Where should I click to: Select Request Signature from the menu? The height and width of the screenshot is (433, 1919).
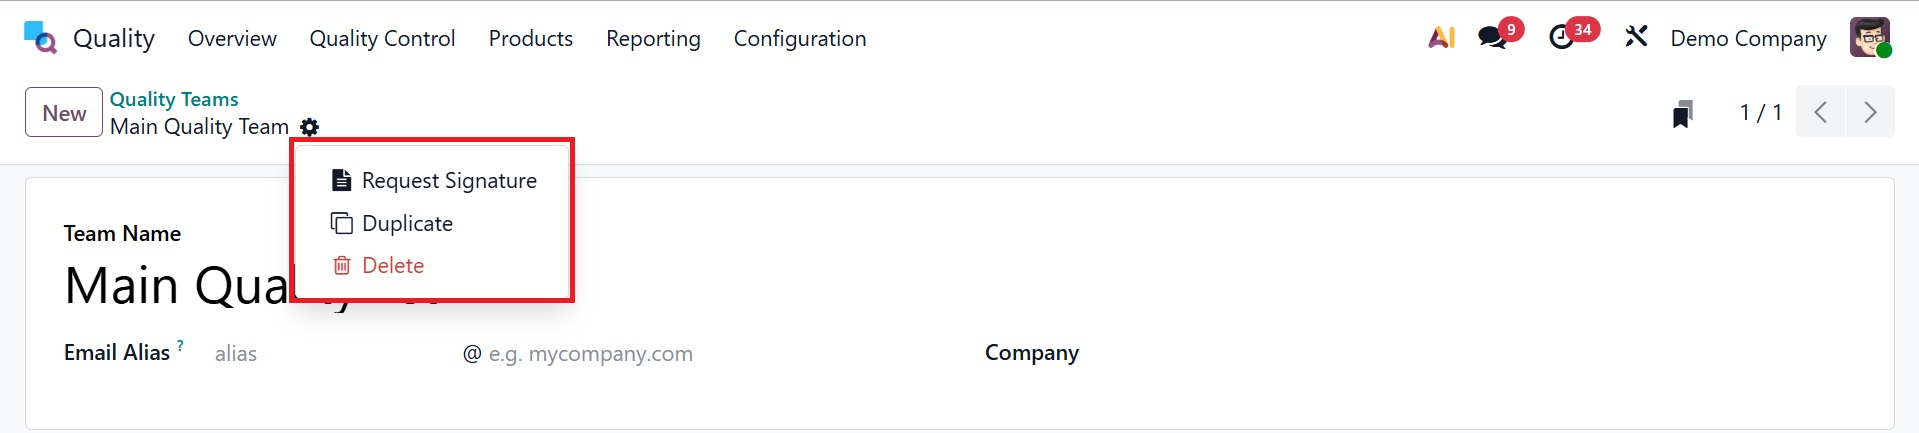(x=449, y=181)
